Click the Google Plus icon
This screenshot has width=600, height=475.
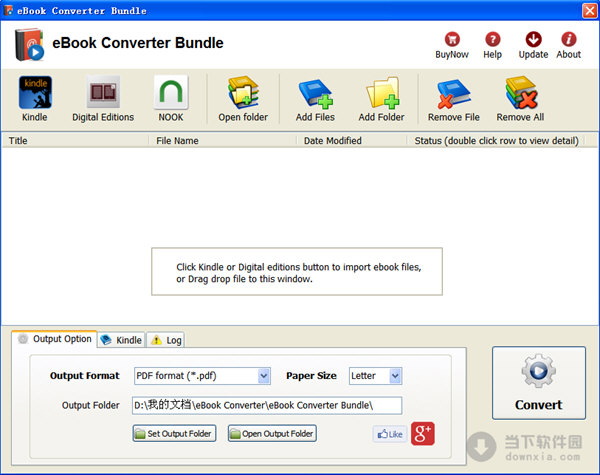(423, 434)
